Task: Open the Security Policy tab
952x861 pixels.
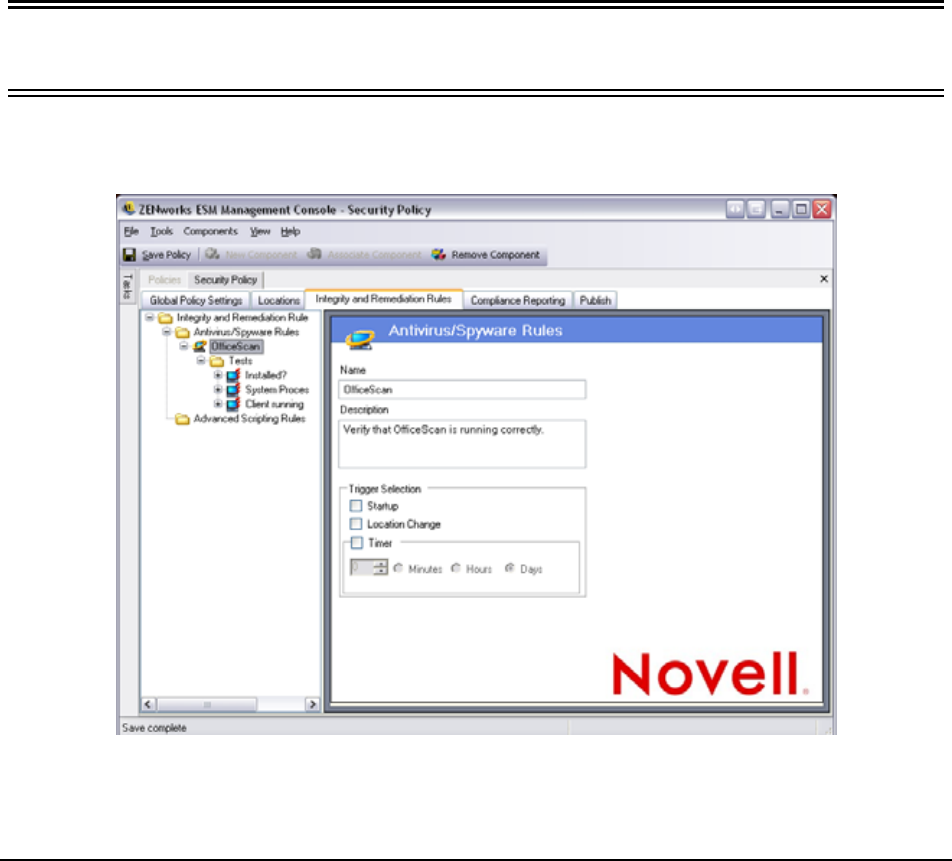Action: [225, 280]
